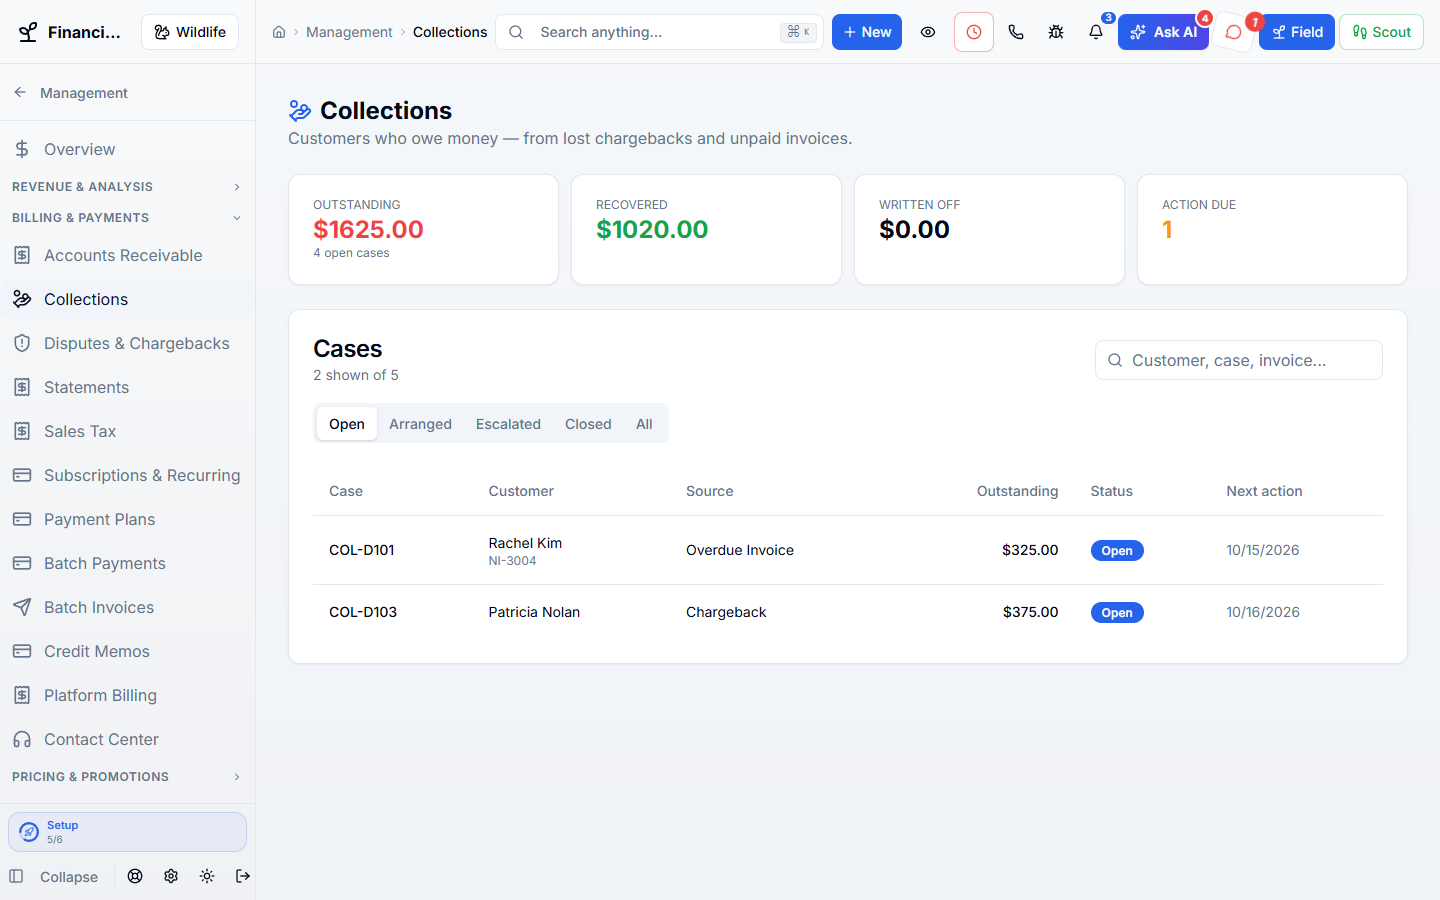
Task: Sort by Next action column header
Action: [x=1264, y=491]
